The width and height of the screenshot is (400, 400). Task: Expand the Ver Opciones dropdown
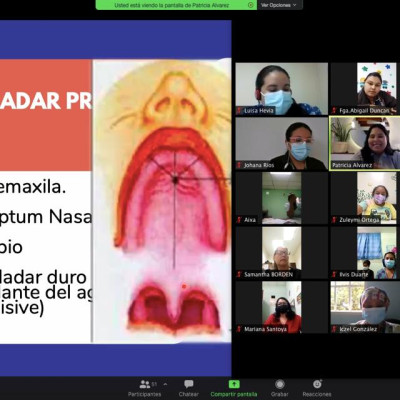point(279,5)
